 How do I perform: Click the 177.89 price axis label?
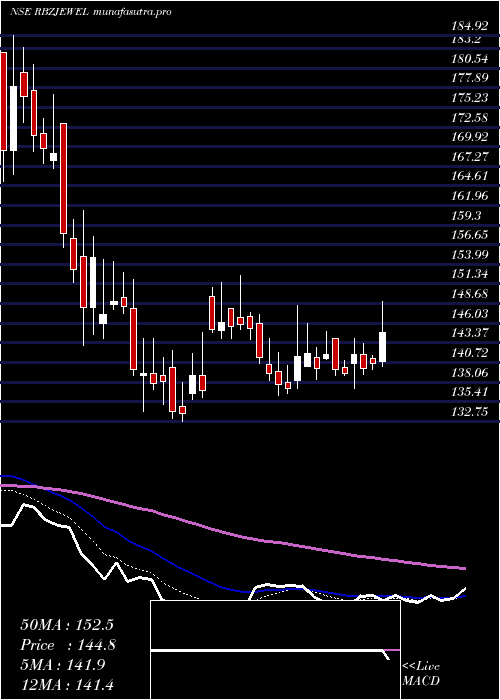click(470, 78)
